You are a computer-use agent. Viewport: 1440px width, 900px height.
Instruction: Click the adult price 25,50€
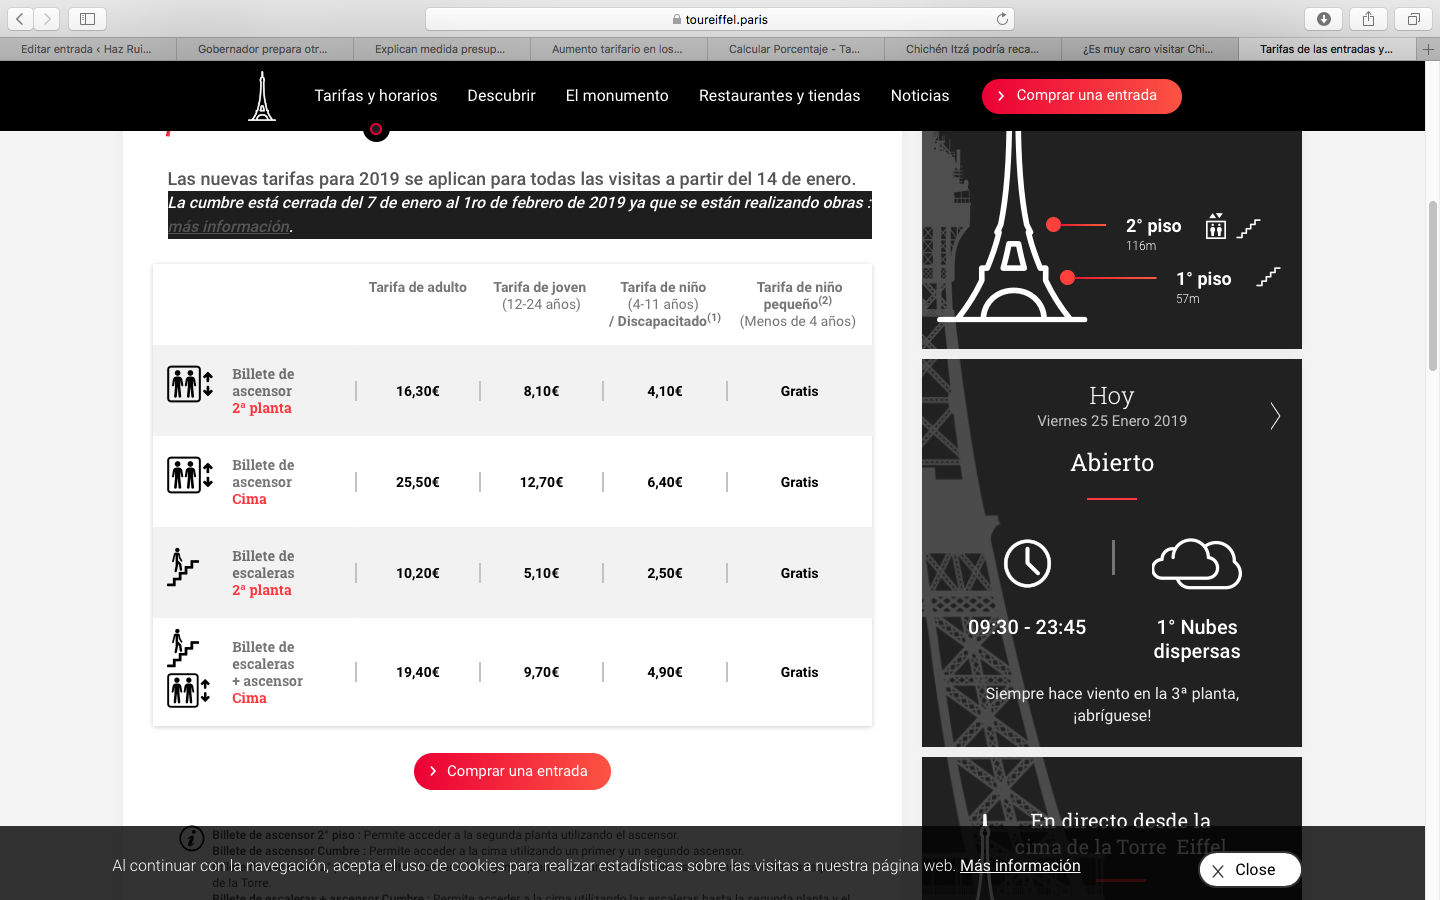(x=418, y=482)
